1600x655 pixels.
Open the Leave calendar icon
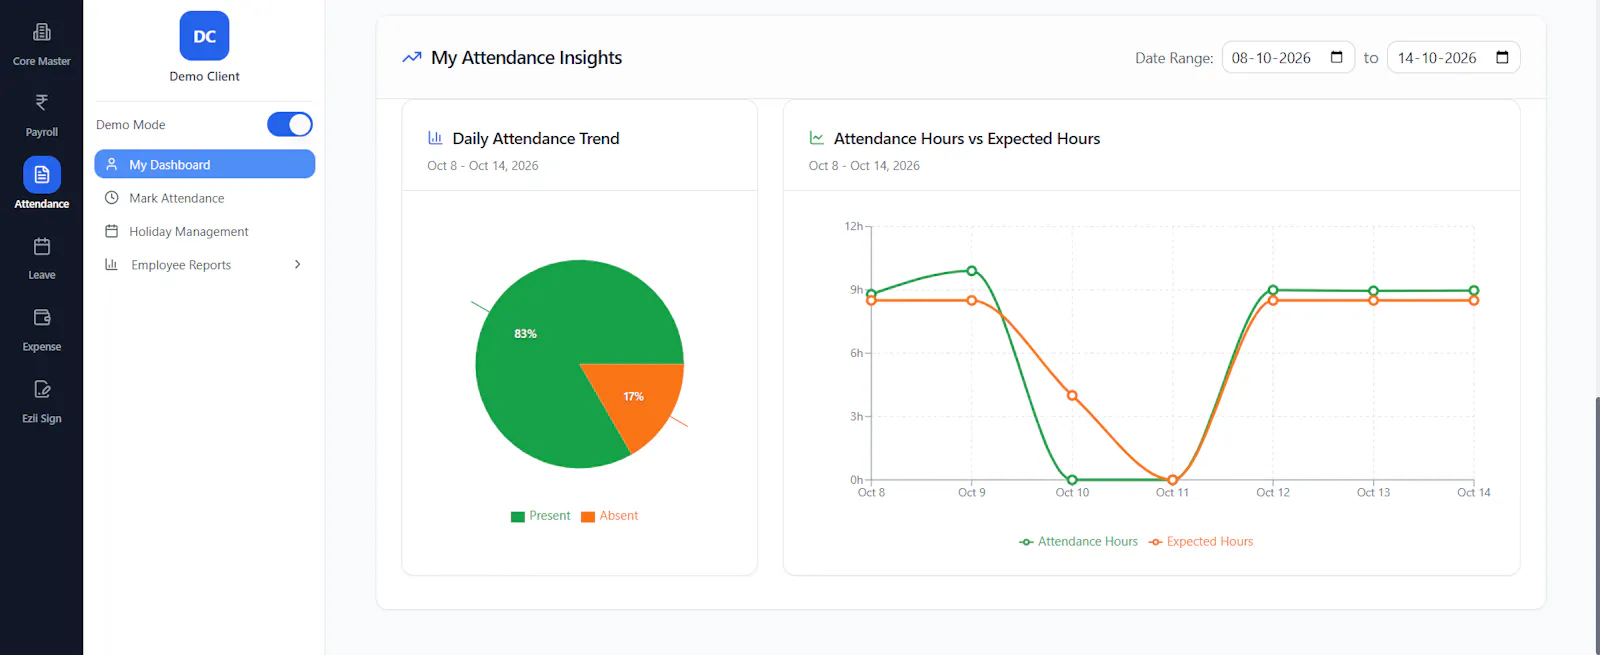pos(42,246)
